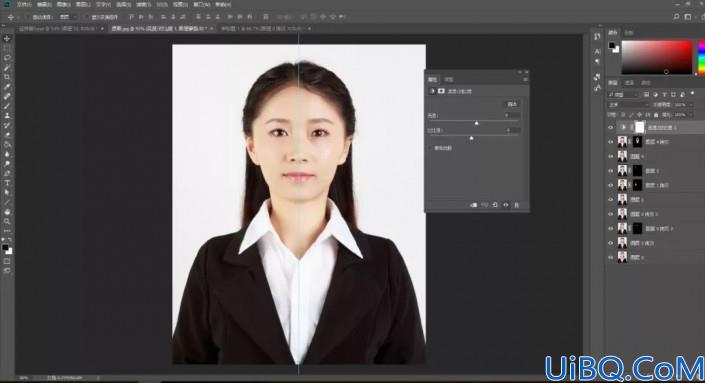Click the brightness slider handle

(x=477, y=123)
